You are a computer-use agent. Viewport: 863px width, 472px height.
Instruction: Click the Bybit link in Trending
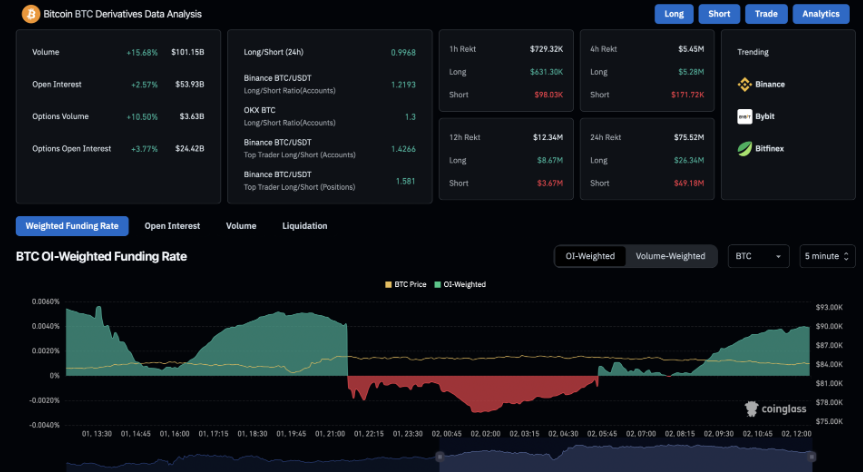(x=764, y=116)
